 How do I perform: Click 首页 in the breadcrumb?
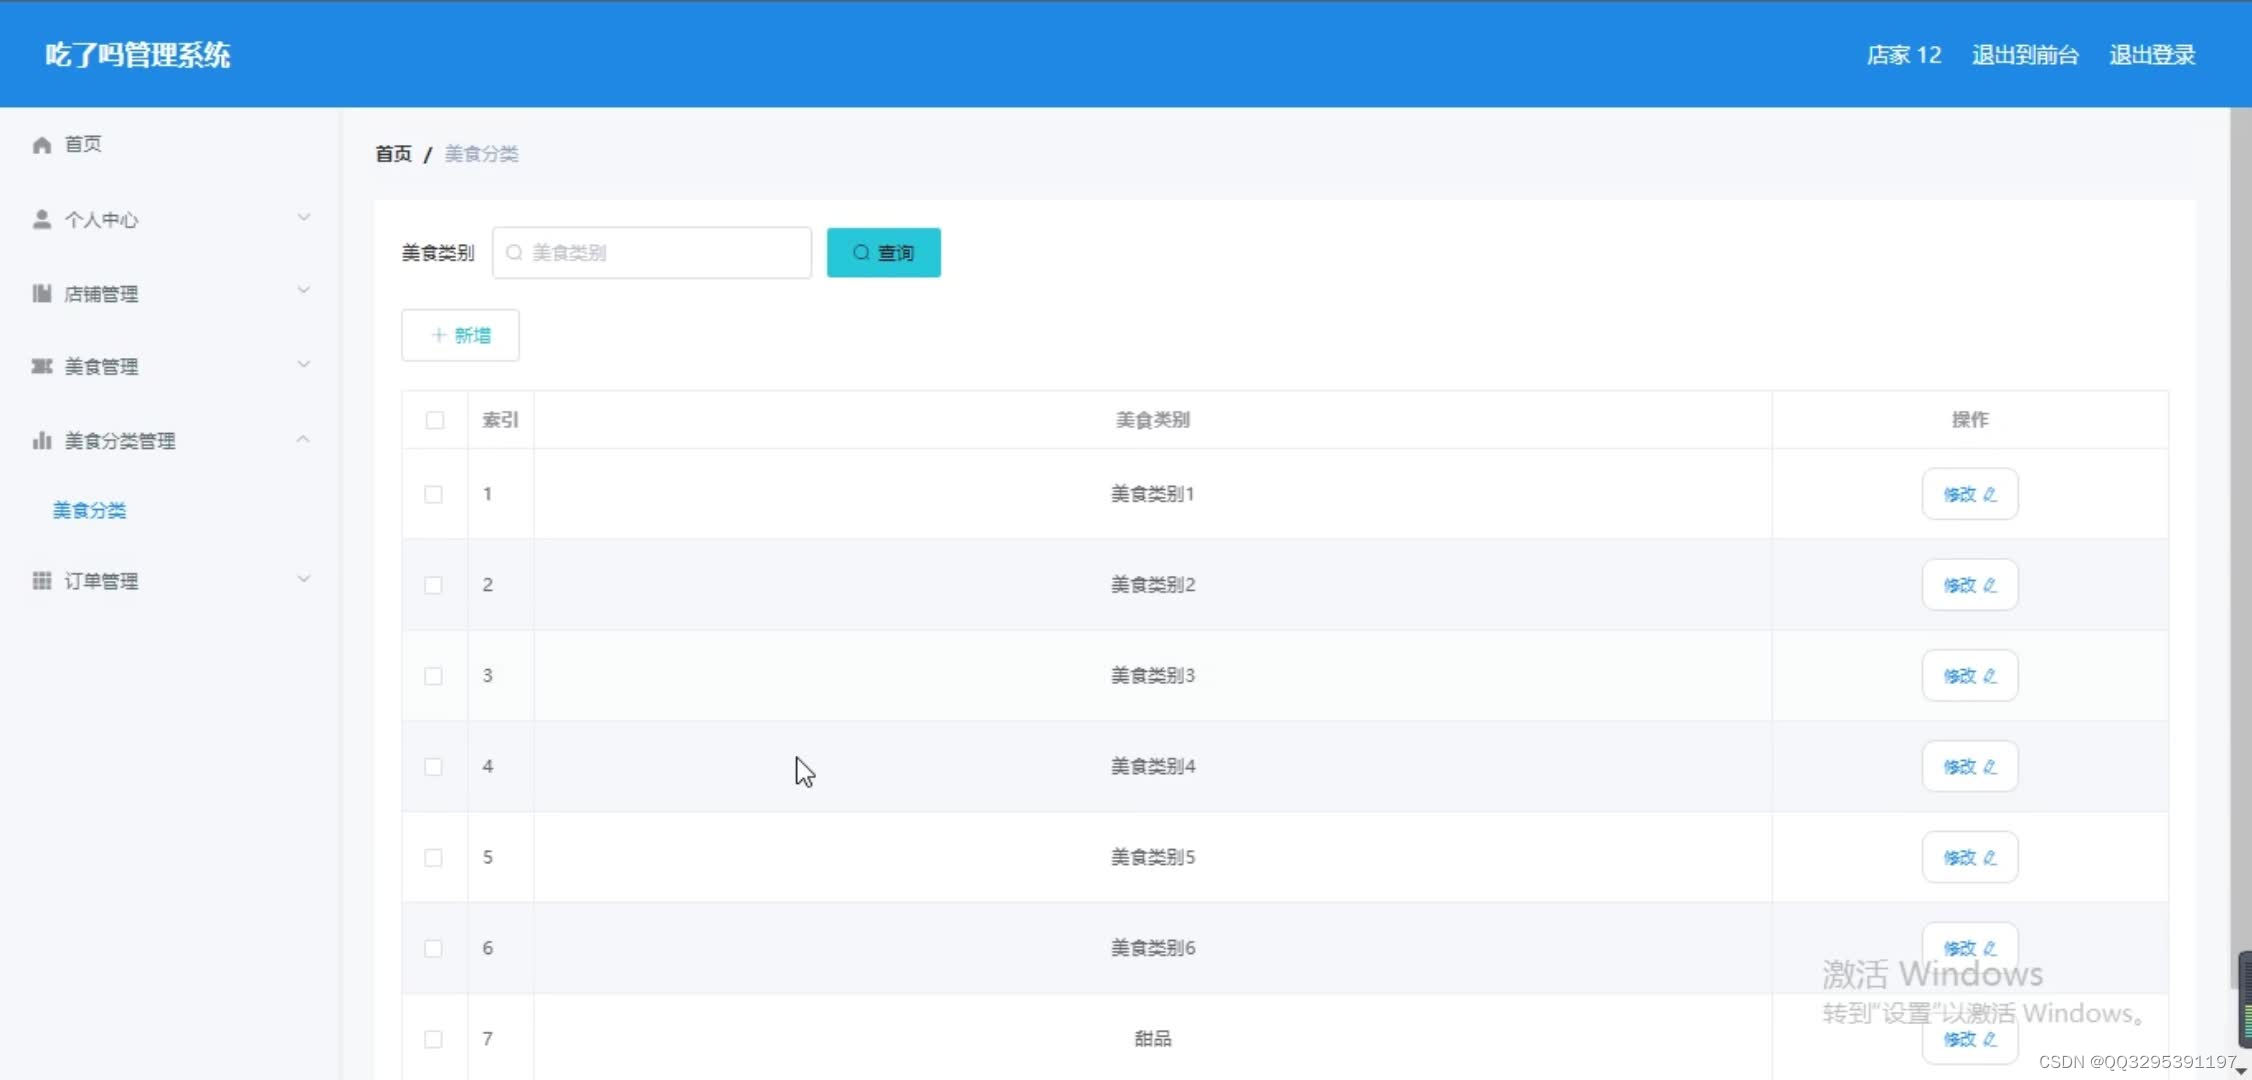coord(393,154)
